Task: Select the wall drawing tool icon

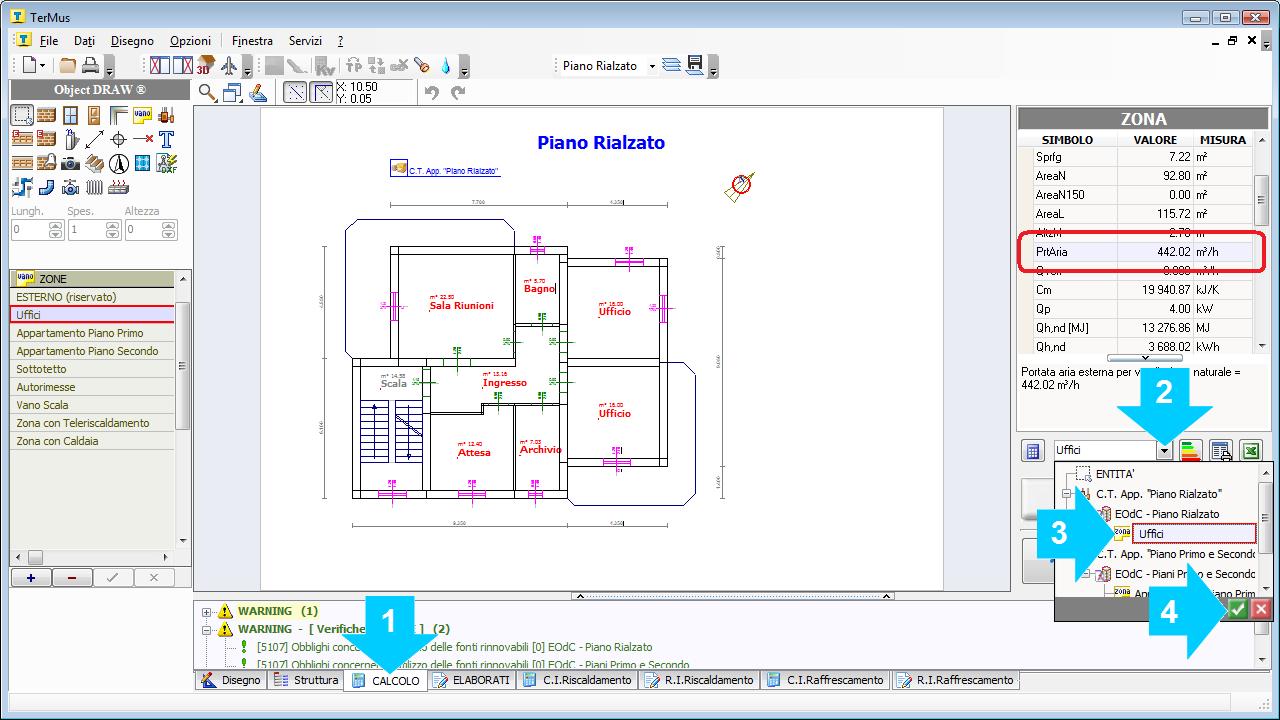Action: click(x=46, y=115)
